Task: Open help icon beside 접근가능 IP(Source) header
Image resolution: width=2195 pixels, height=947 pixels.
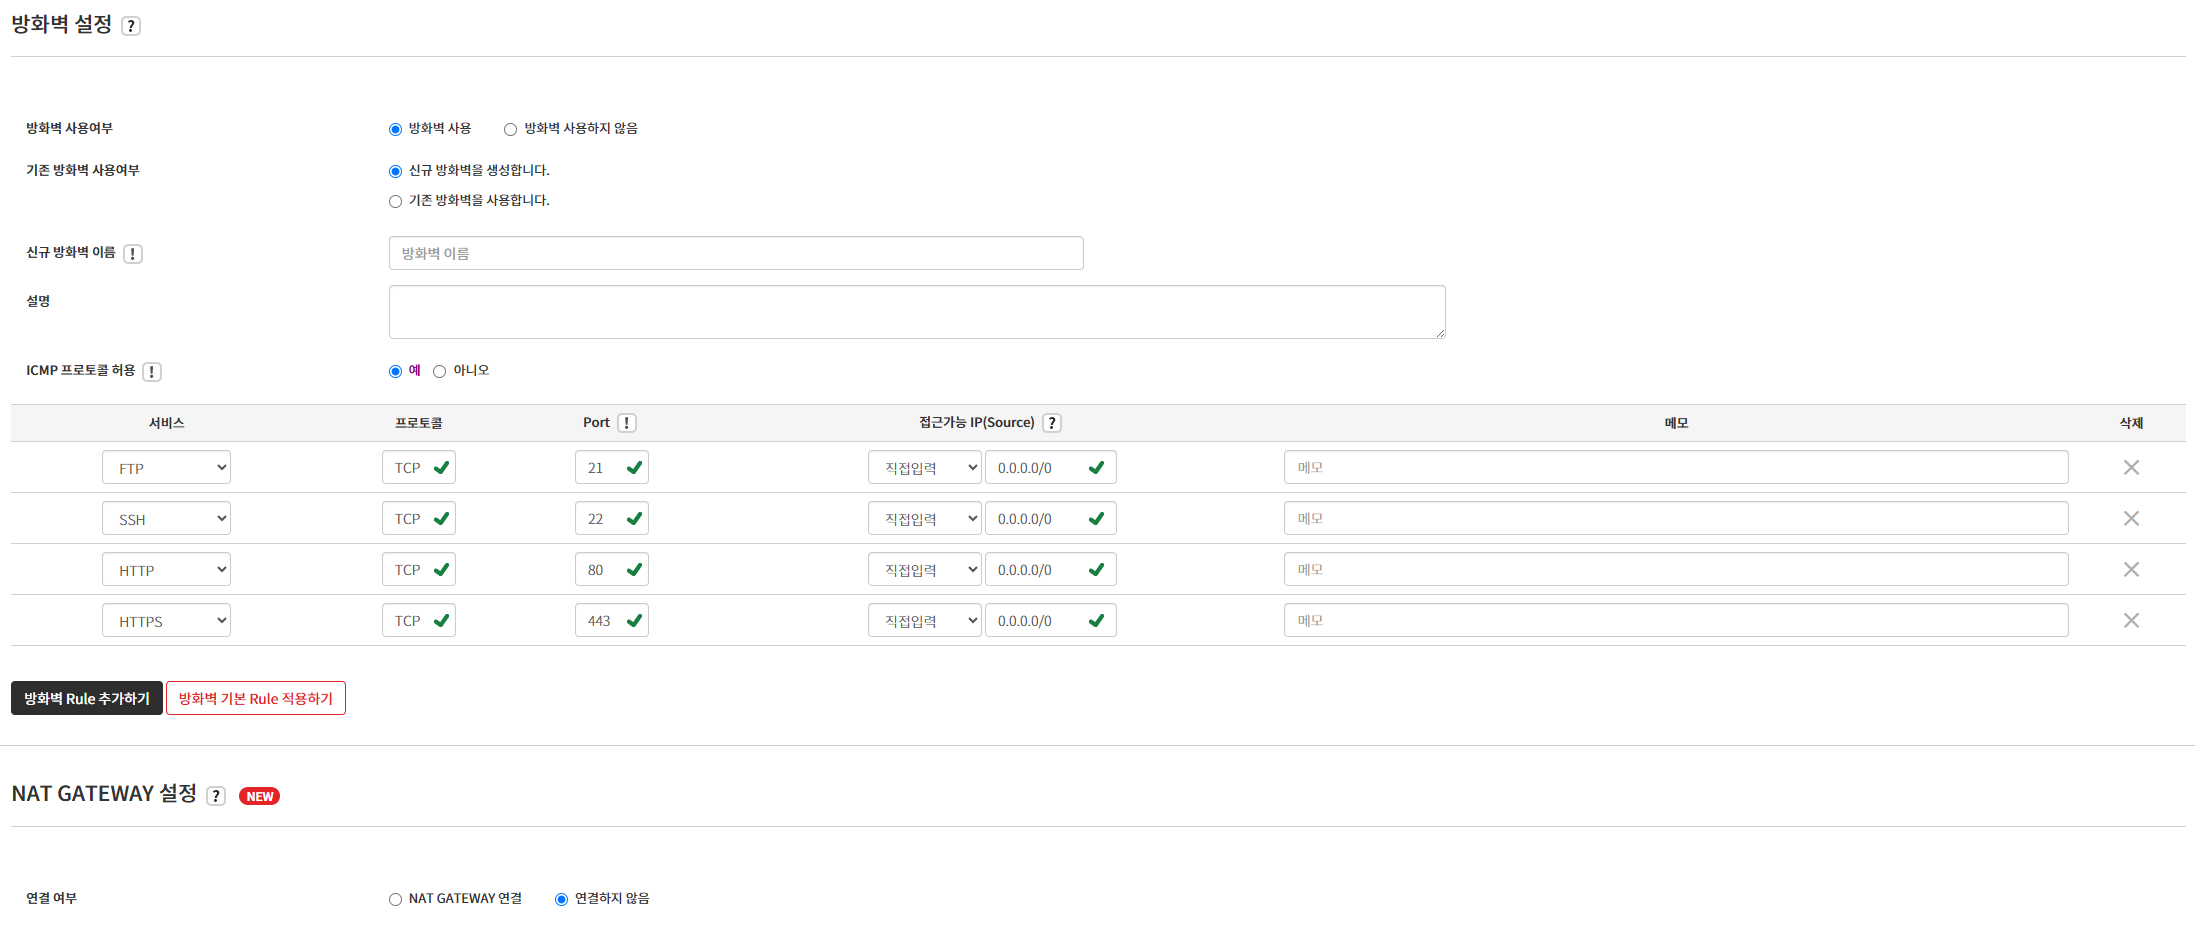Action: click(x=1052, y=423)
